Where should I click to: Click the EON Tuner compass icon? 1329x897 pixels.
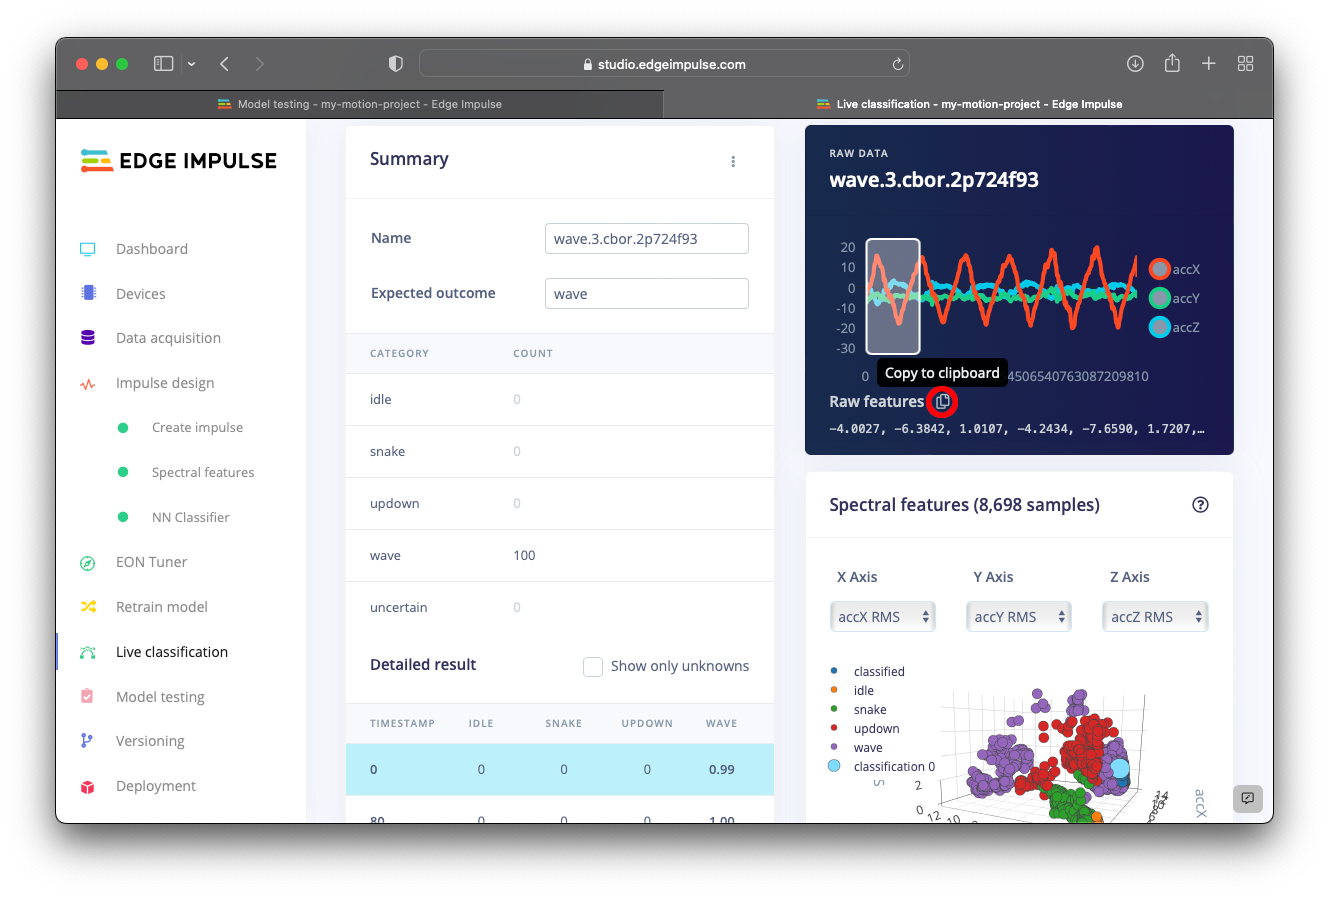[88, 562]
